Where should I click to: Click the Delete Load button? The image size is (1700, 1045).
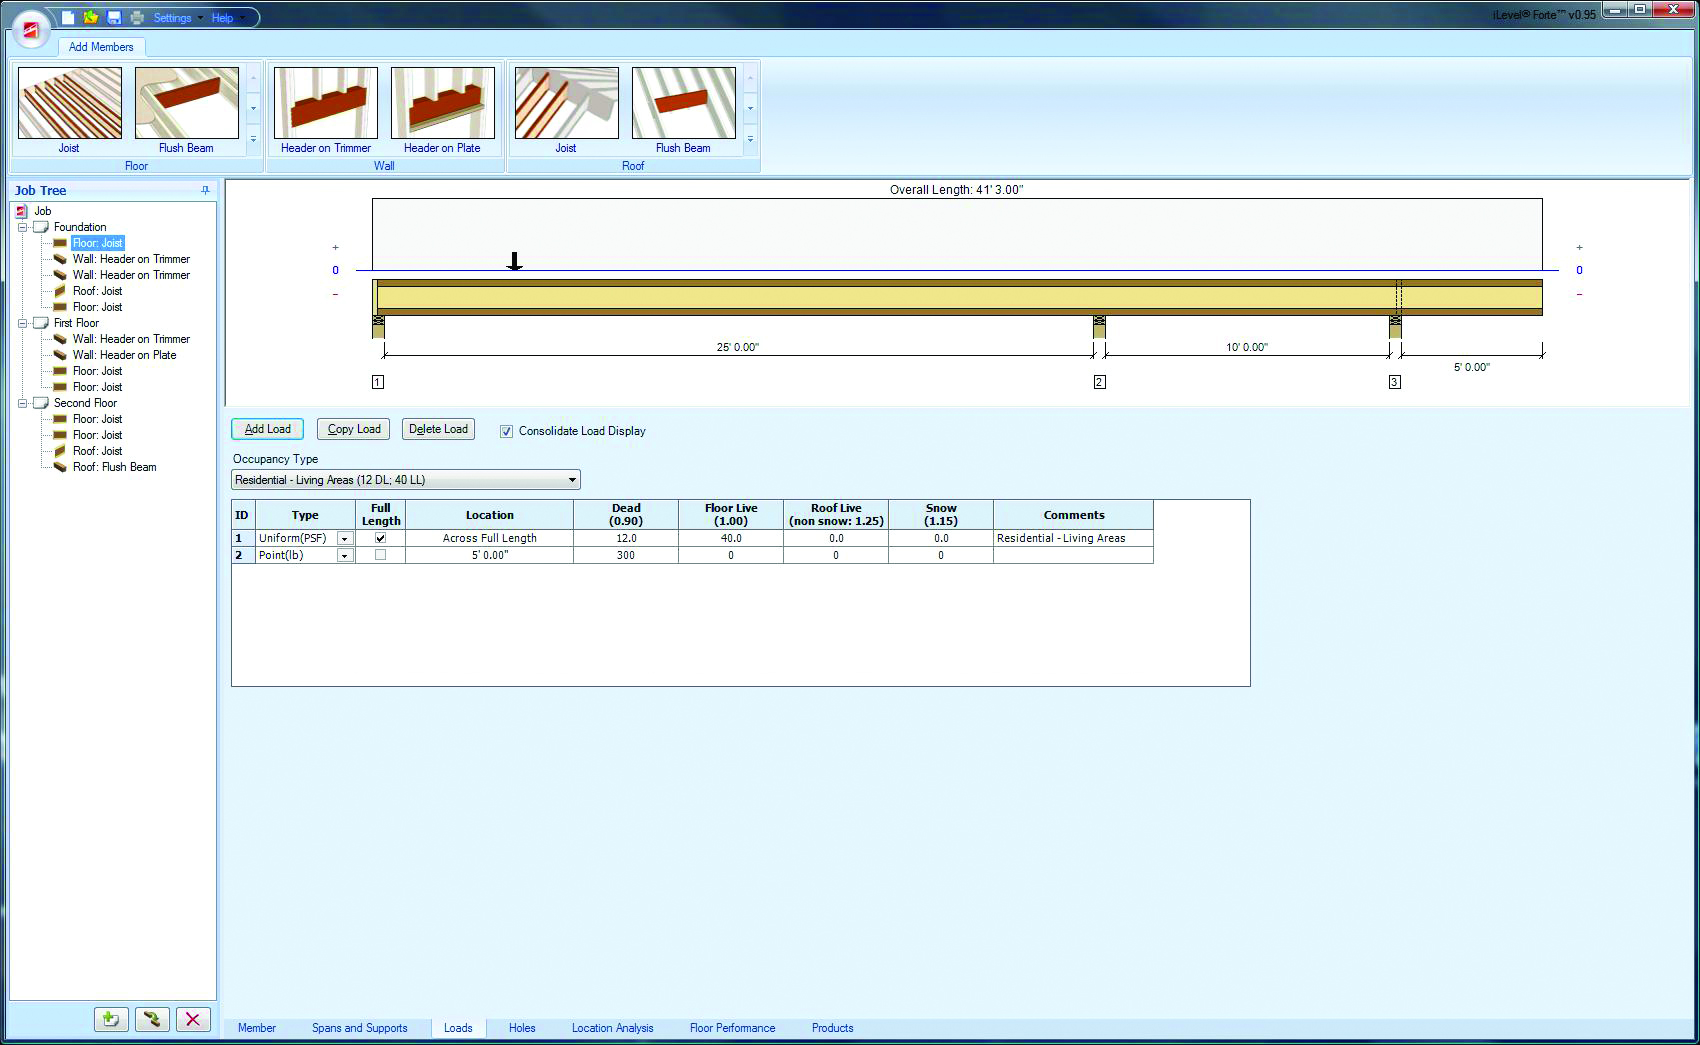pos(438,429)
